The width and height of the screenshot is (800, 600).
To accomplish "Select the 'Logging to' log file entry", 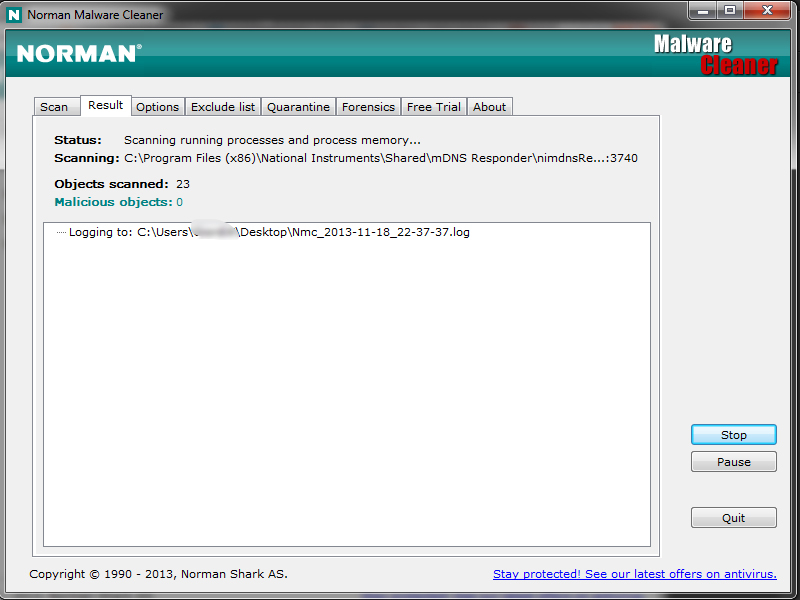I will coord(269,232).
